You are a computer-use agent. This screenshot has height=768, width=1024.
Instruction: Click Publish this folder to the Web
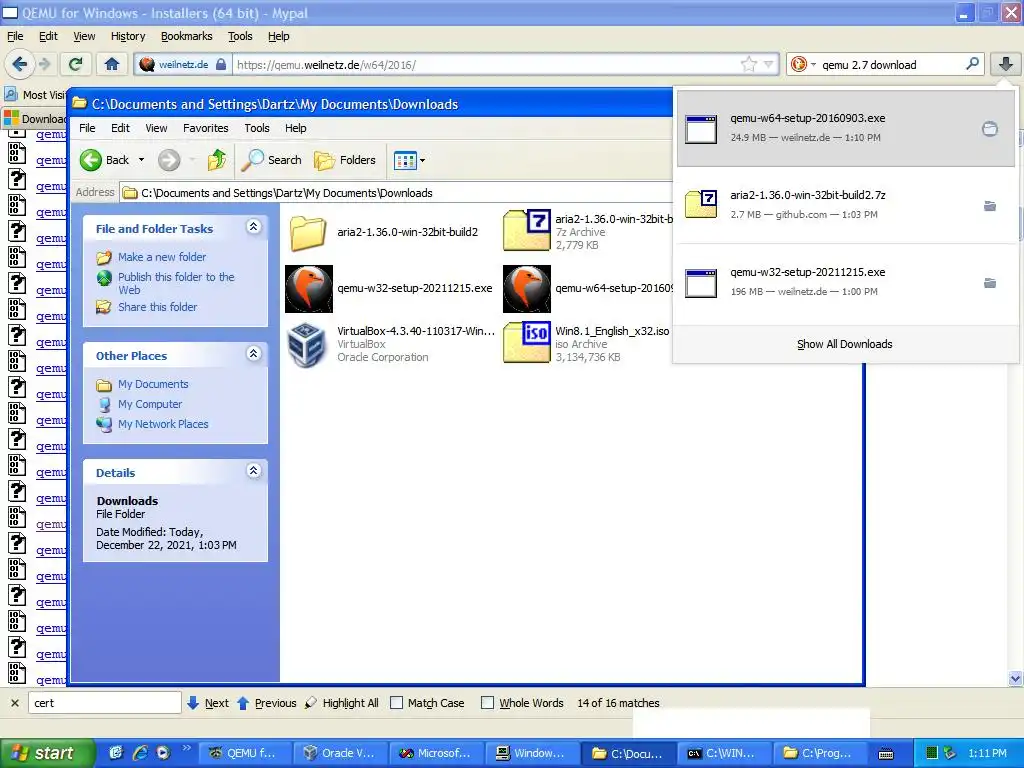[176, 283]
